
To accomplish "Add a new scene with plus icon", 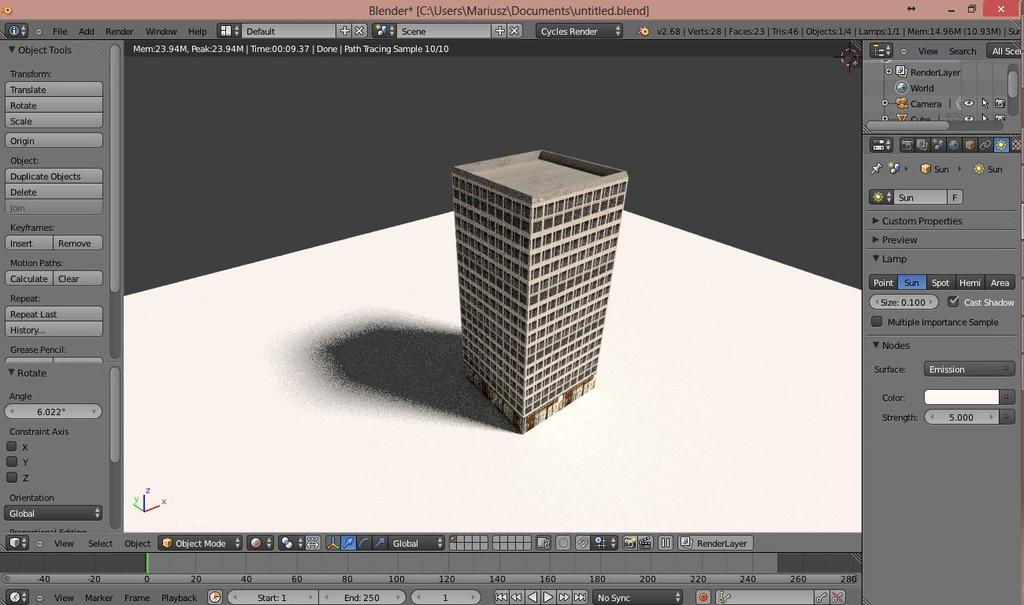I will [500, 31].
